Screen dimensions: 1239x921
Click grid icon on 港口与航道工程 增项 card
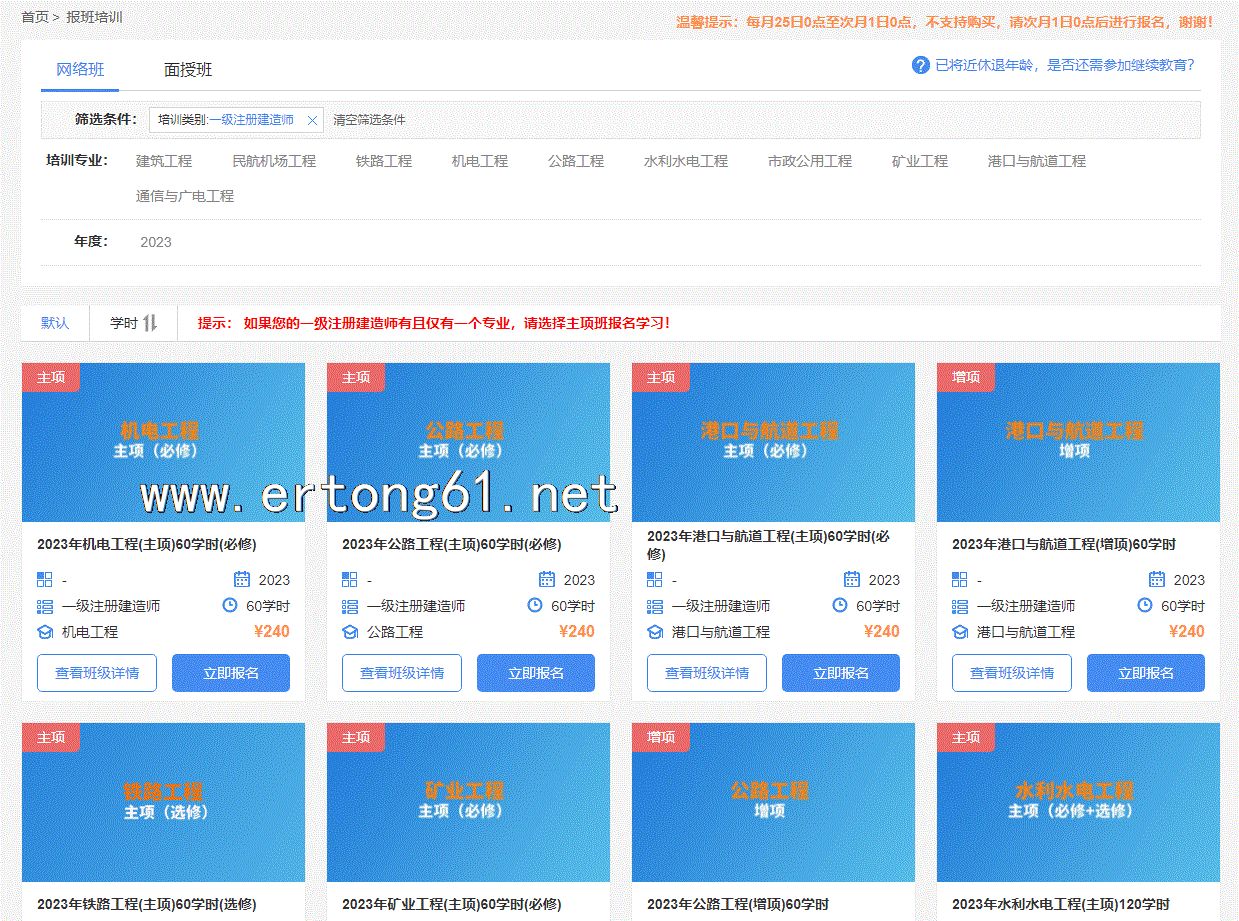(x=959, y=579)
